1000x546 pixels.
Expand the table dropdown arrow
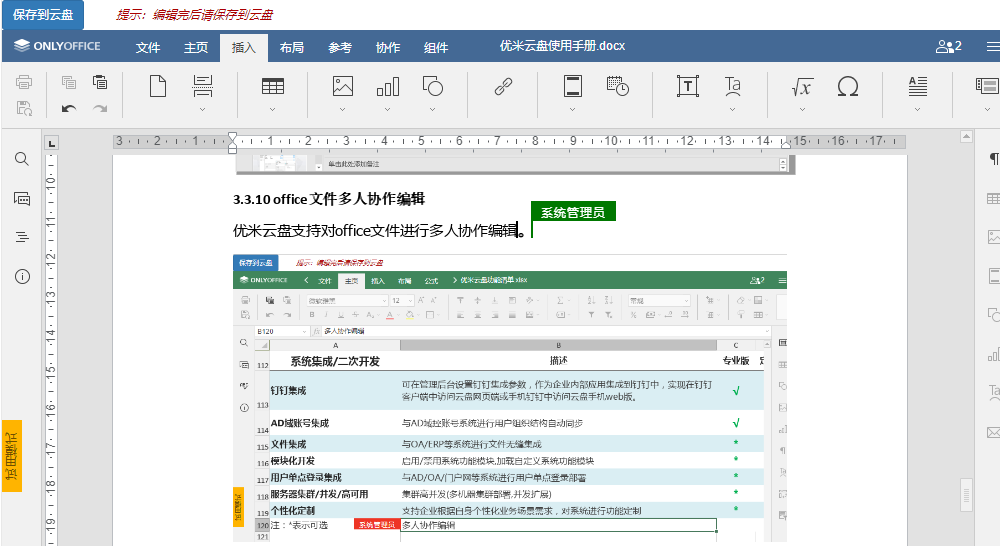tap(273, 109)
